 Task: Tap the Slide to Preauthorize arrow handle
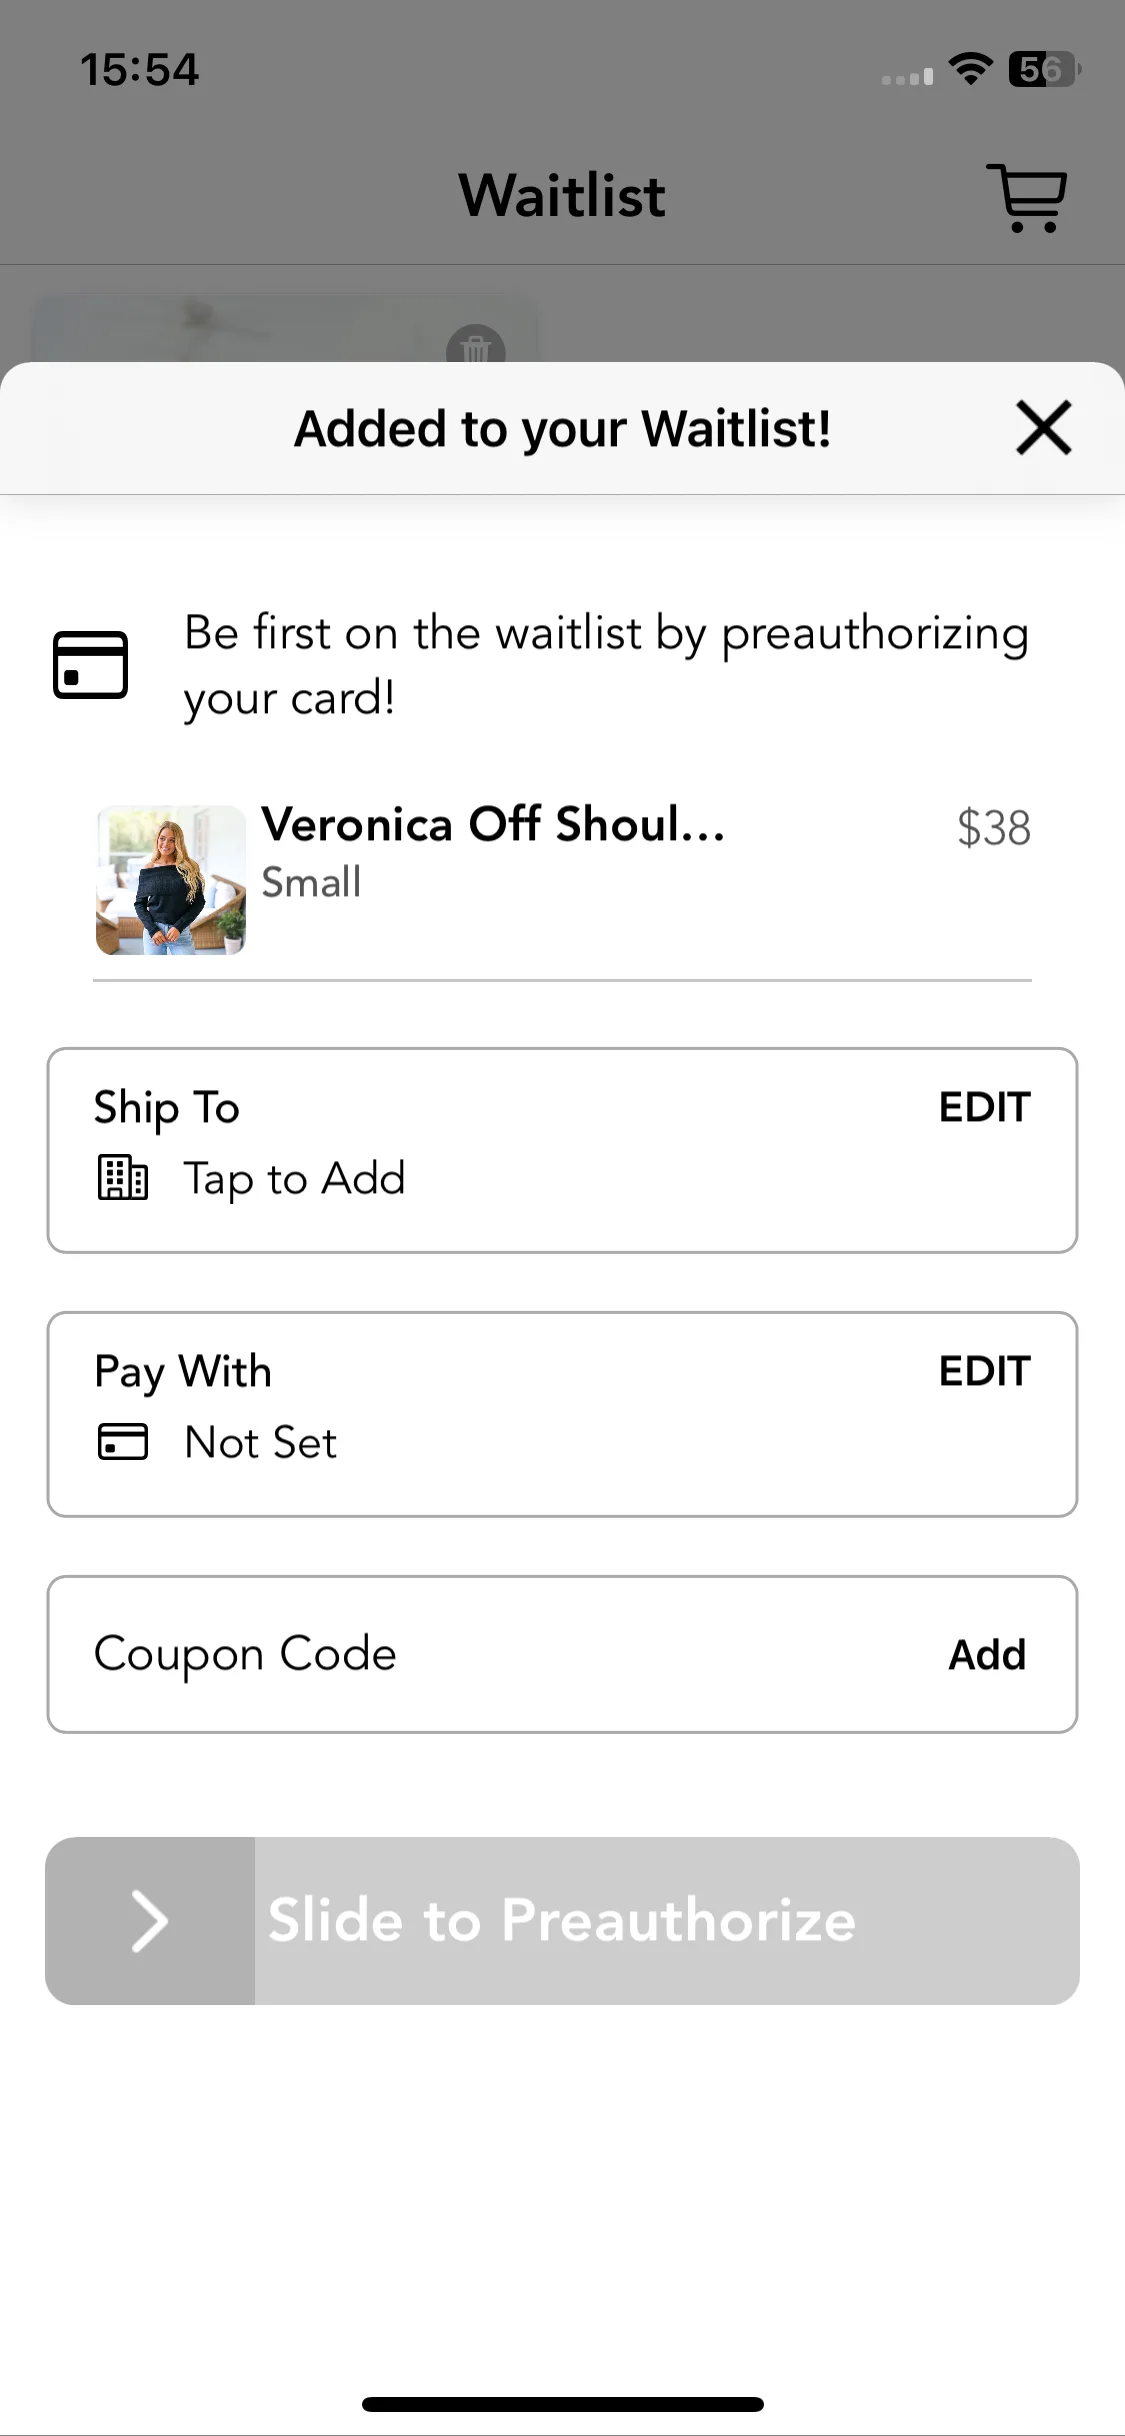pyautogui.click(x=150, y=1921)
